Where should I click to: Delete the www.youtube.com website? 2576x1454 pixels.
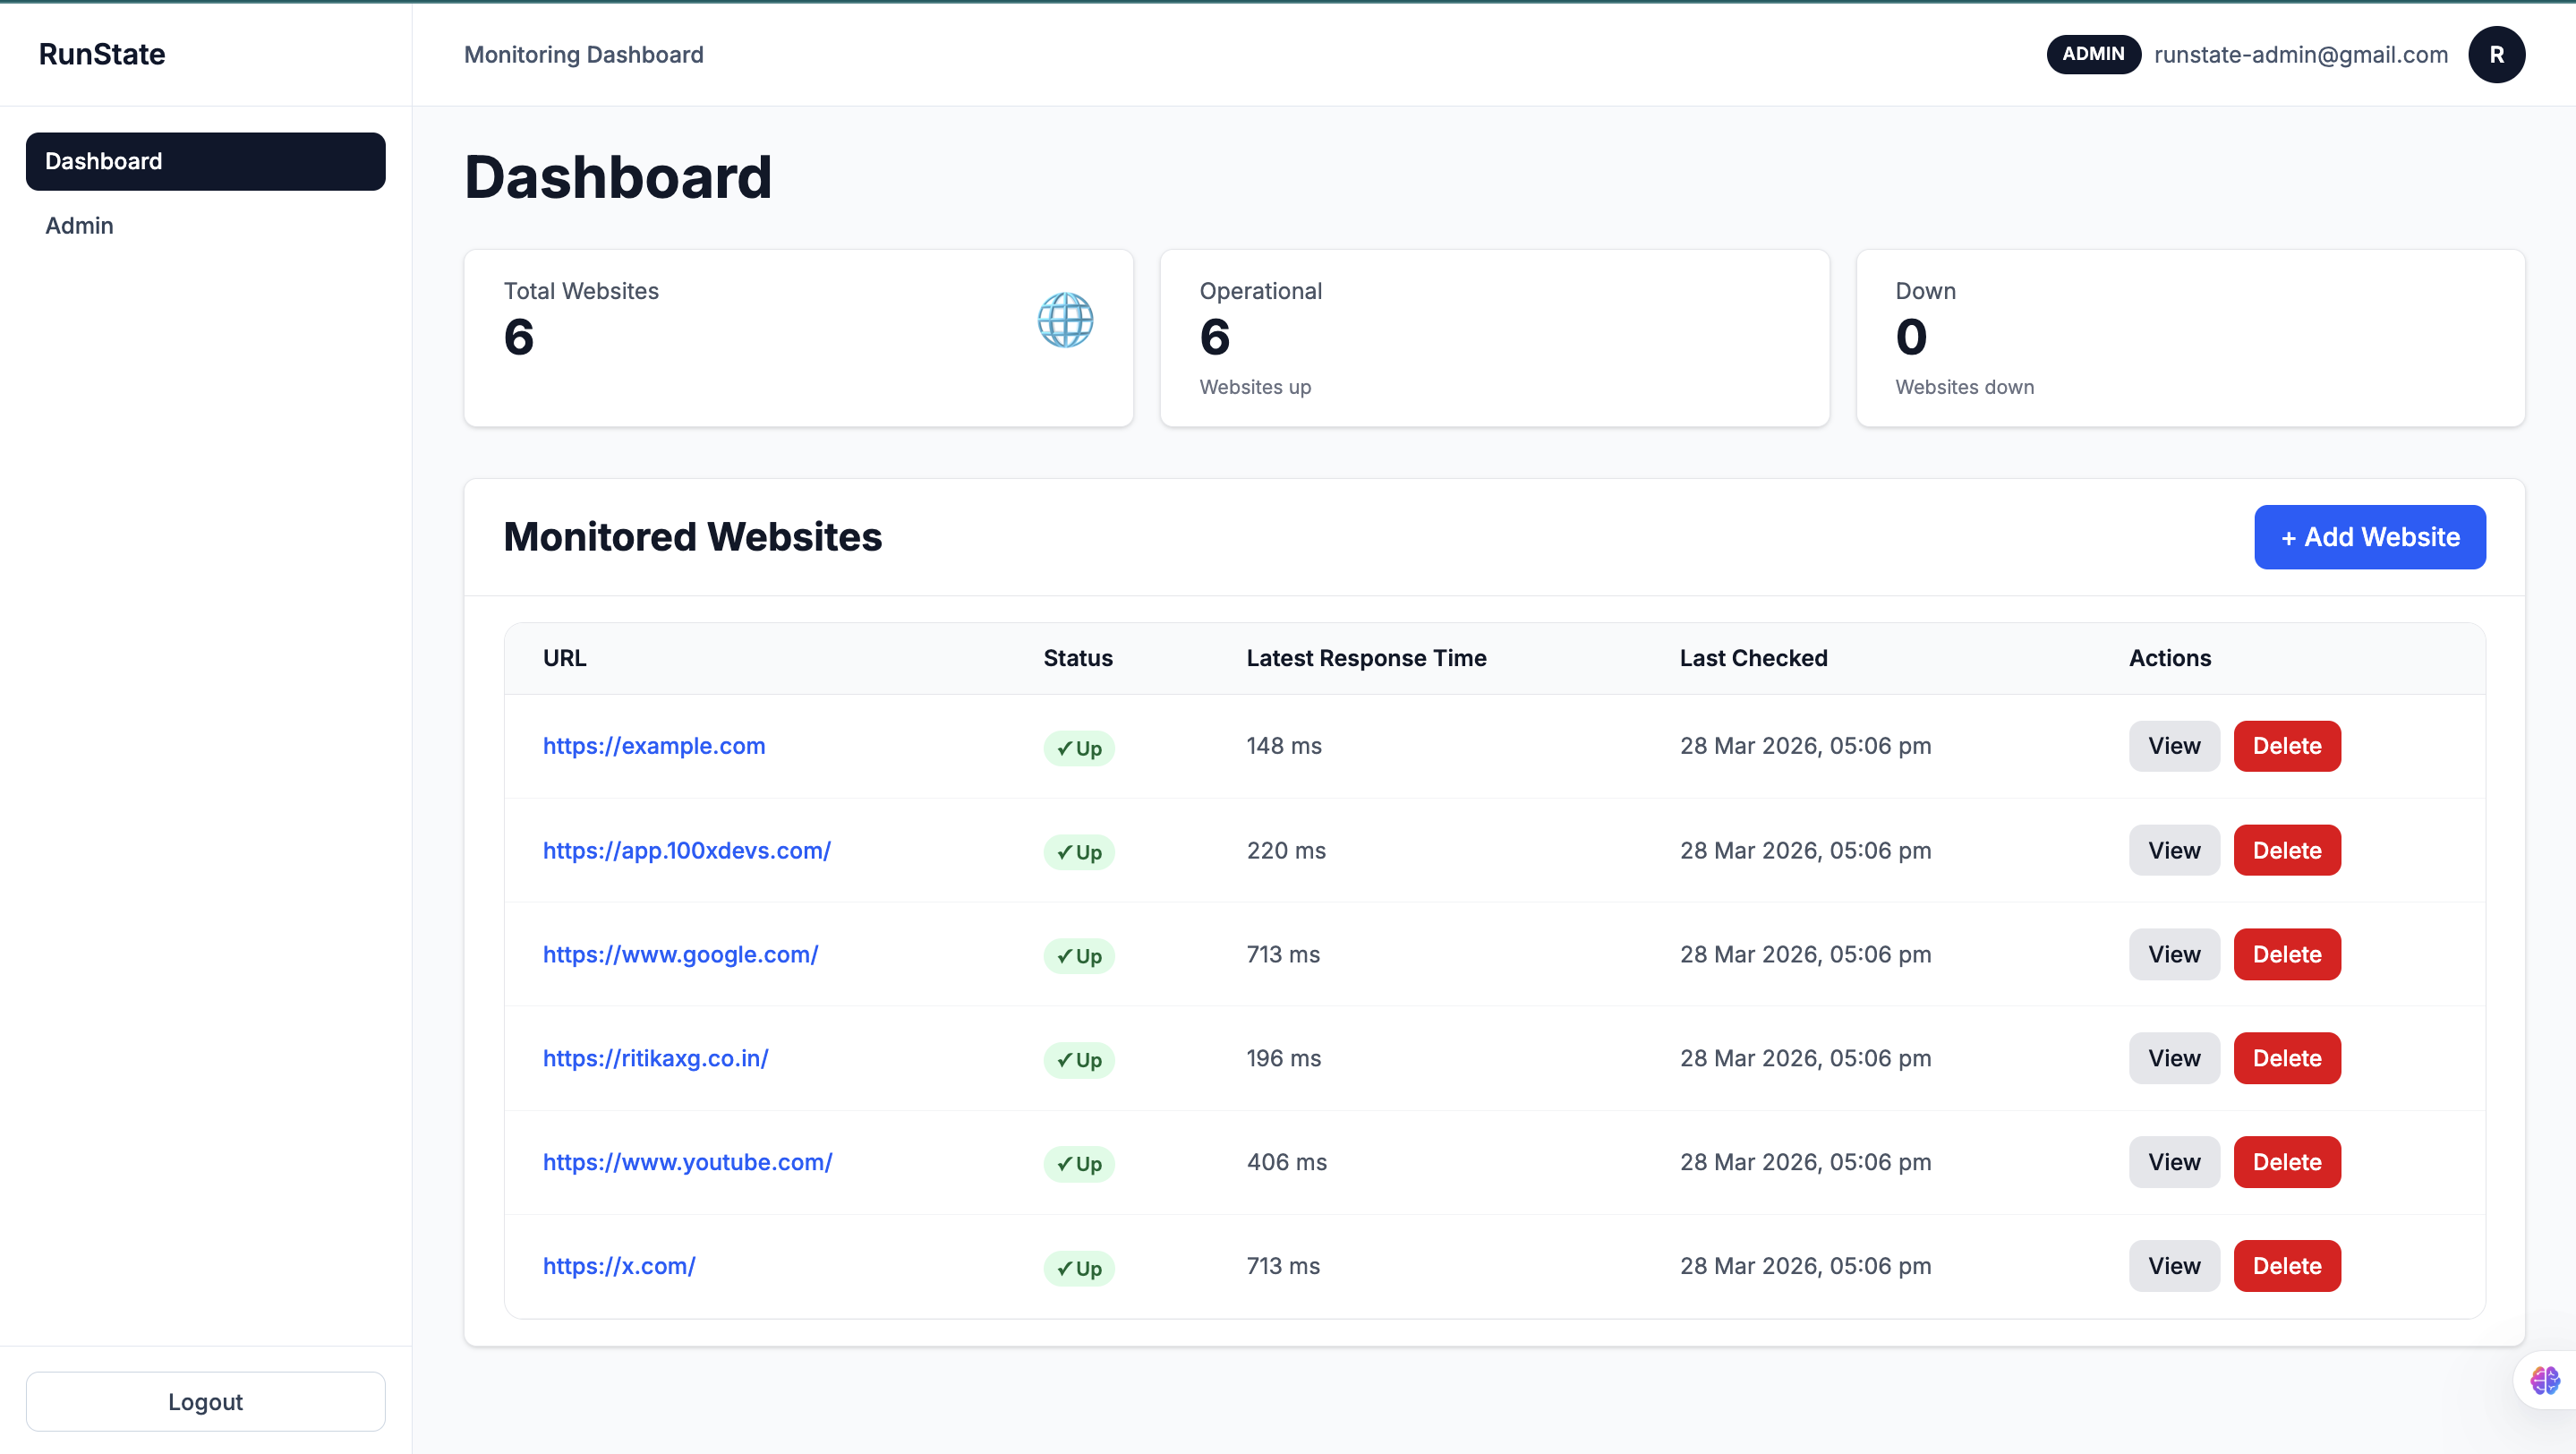tap(2286, 1162)
